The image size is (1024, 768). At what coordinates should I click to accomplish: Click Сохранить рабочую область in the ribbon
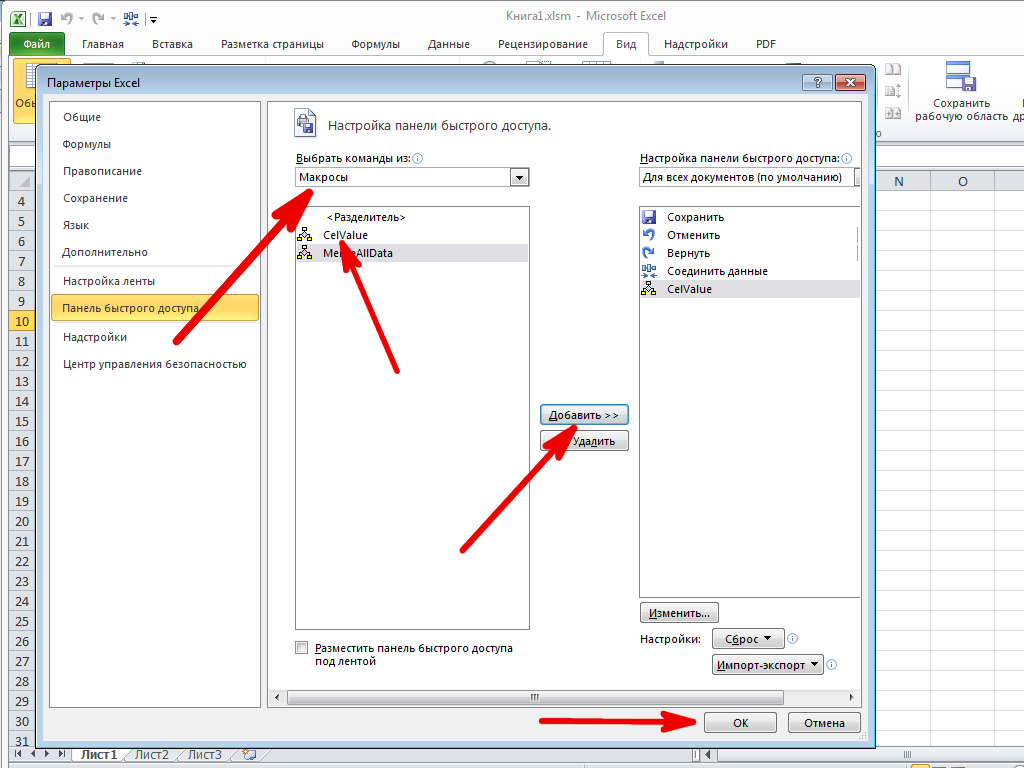point(961,91)
